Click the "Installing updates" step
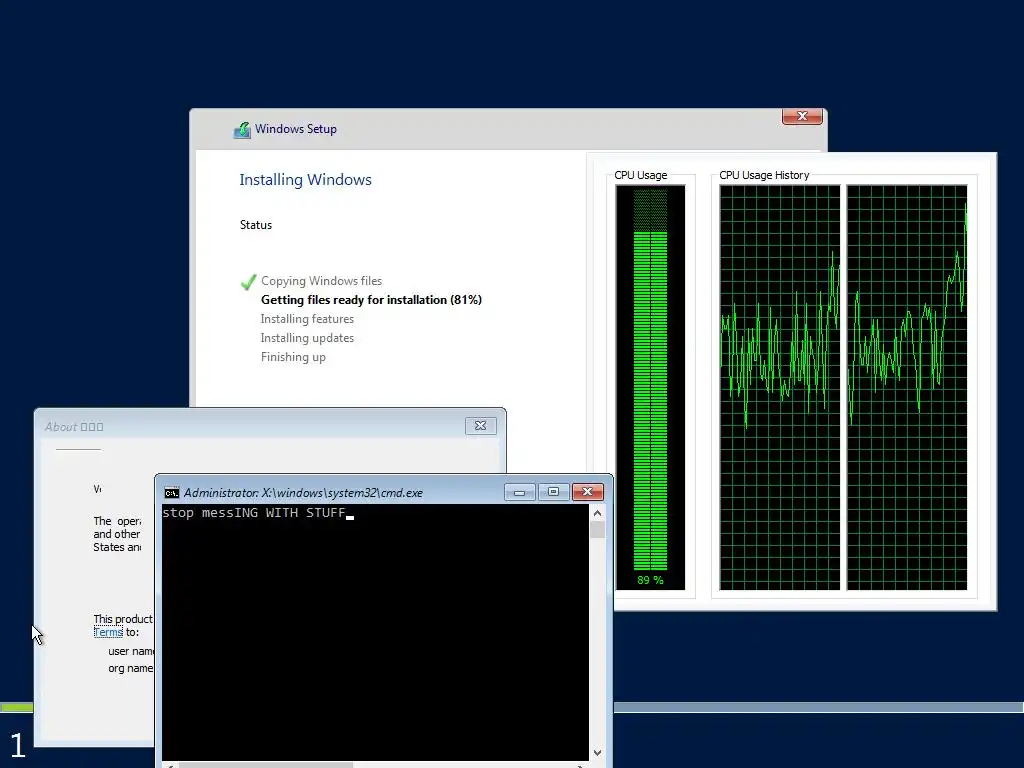The image size is (1024, 768). click(x=307, y=338)
